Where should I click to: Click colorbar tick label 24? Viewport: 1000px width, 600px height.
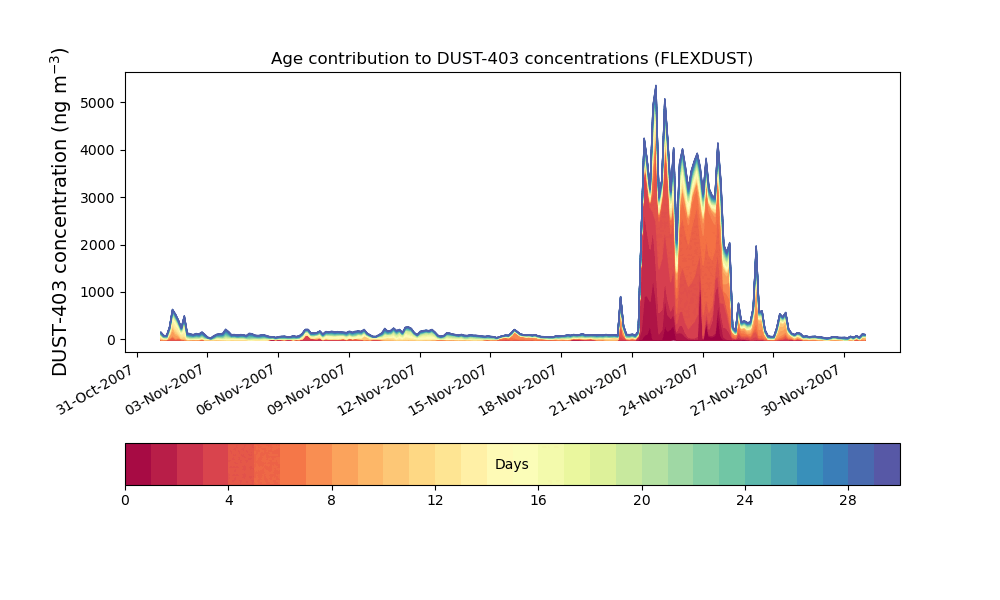click(745, 501)
